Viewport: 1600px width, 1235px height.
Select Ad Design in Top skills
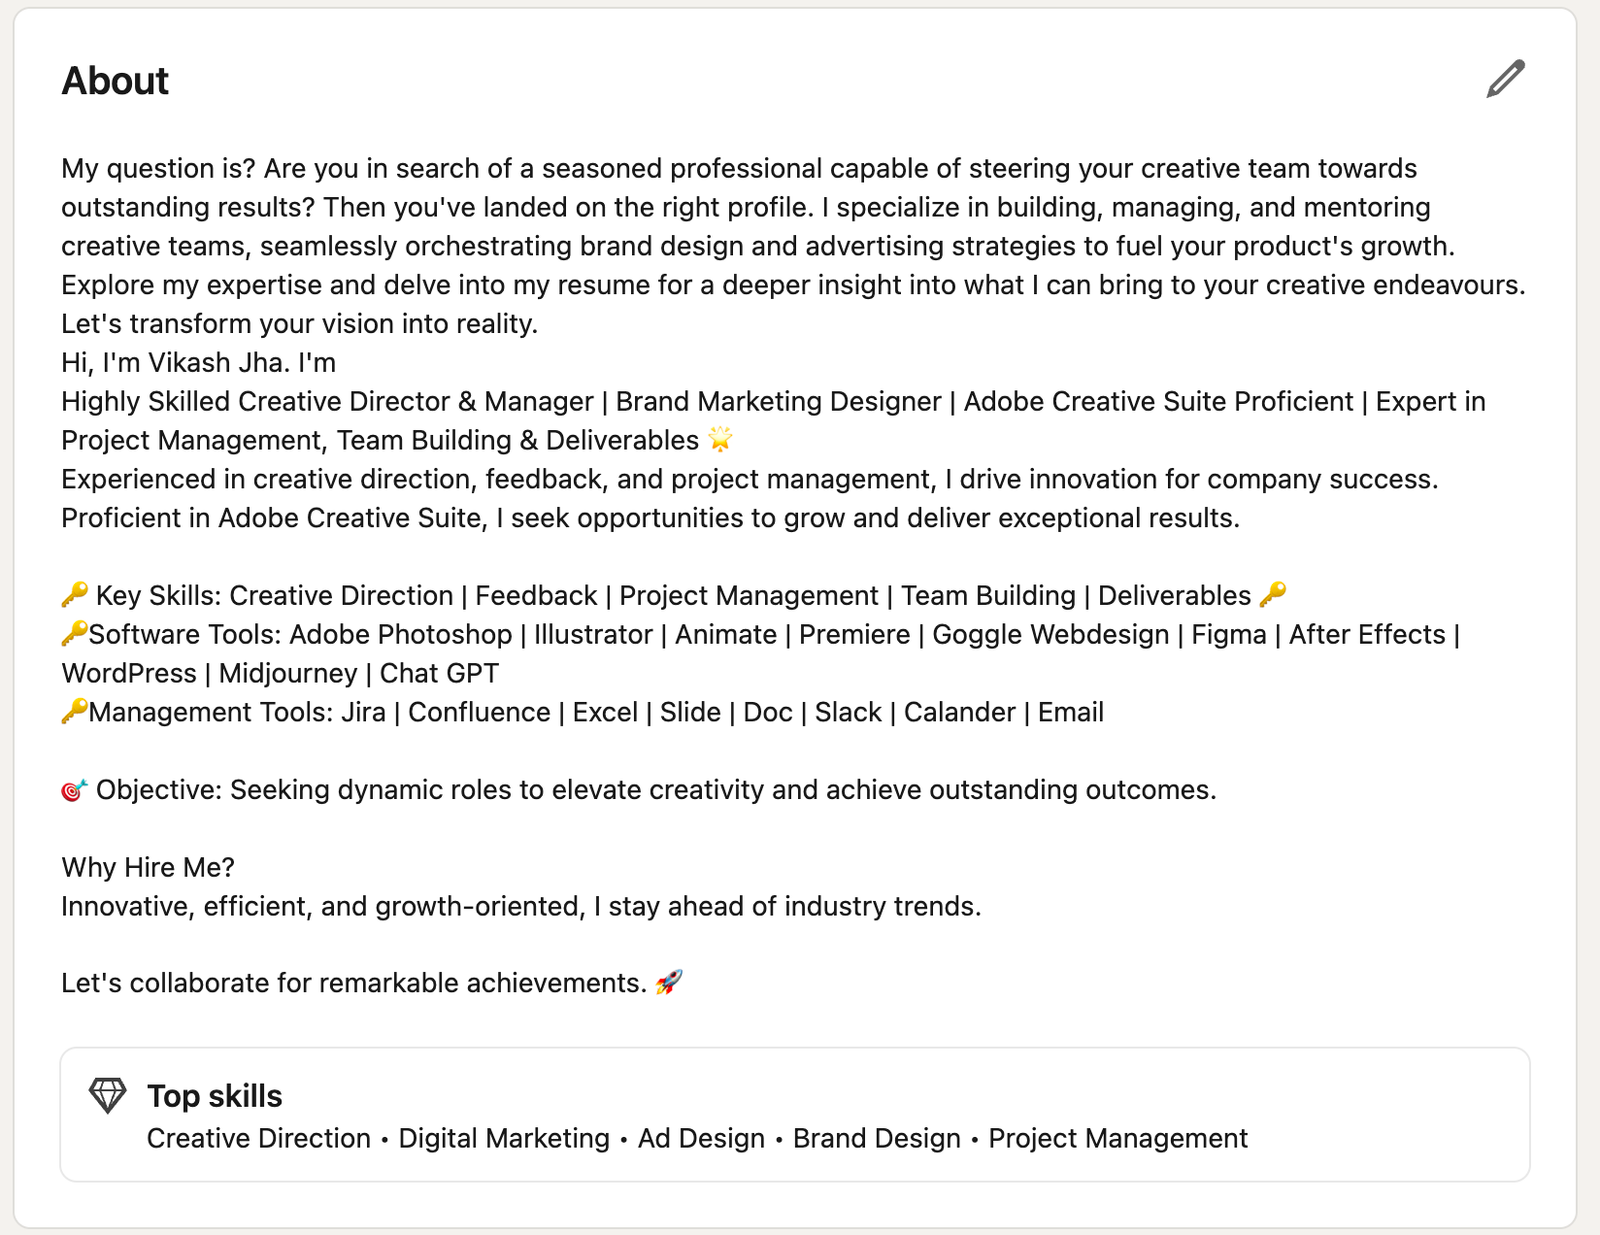[x=701, y=1139]
